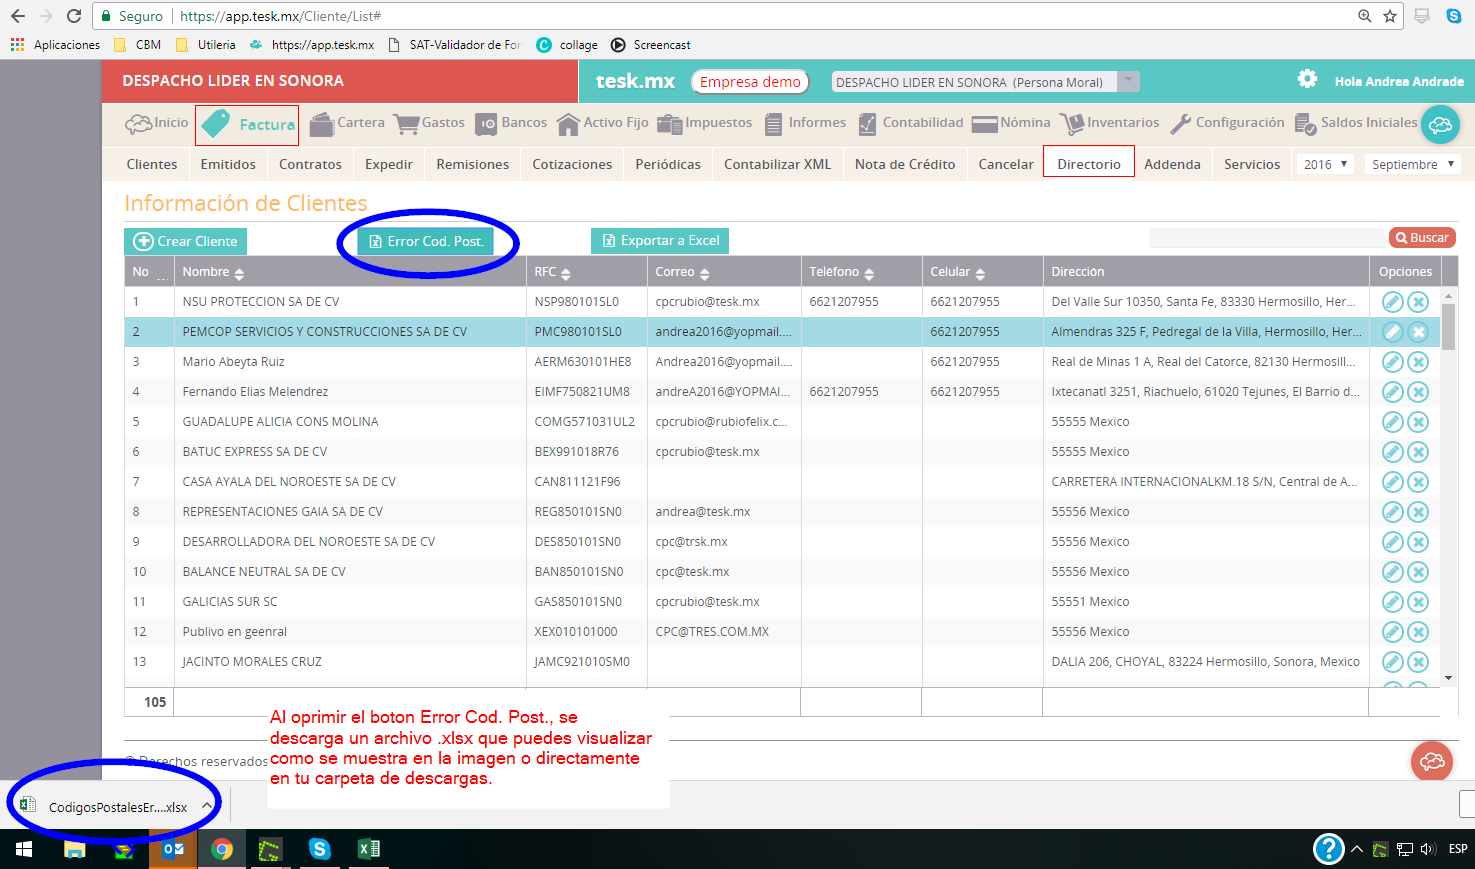
Task: Switch to the Directorio tab
Action: tap(1089, 164)
